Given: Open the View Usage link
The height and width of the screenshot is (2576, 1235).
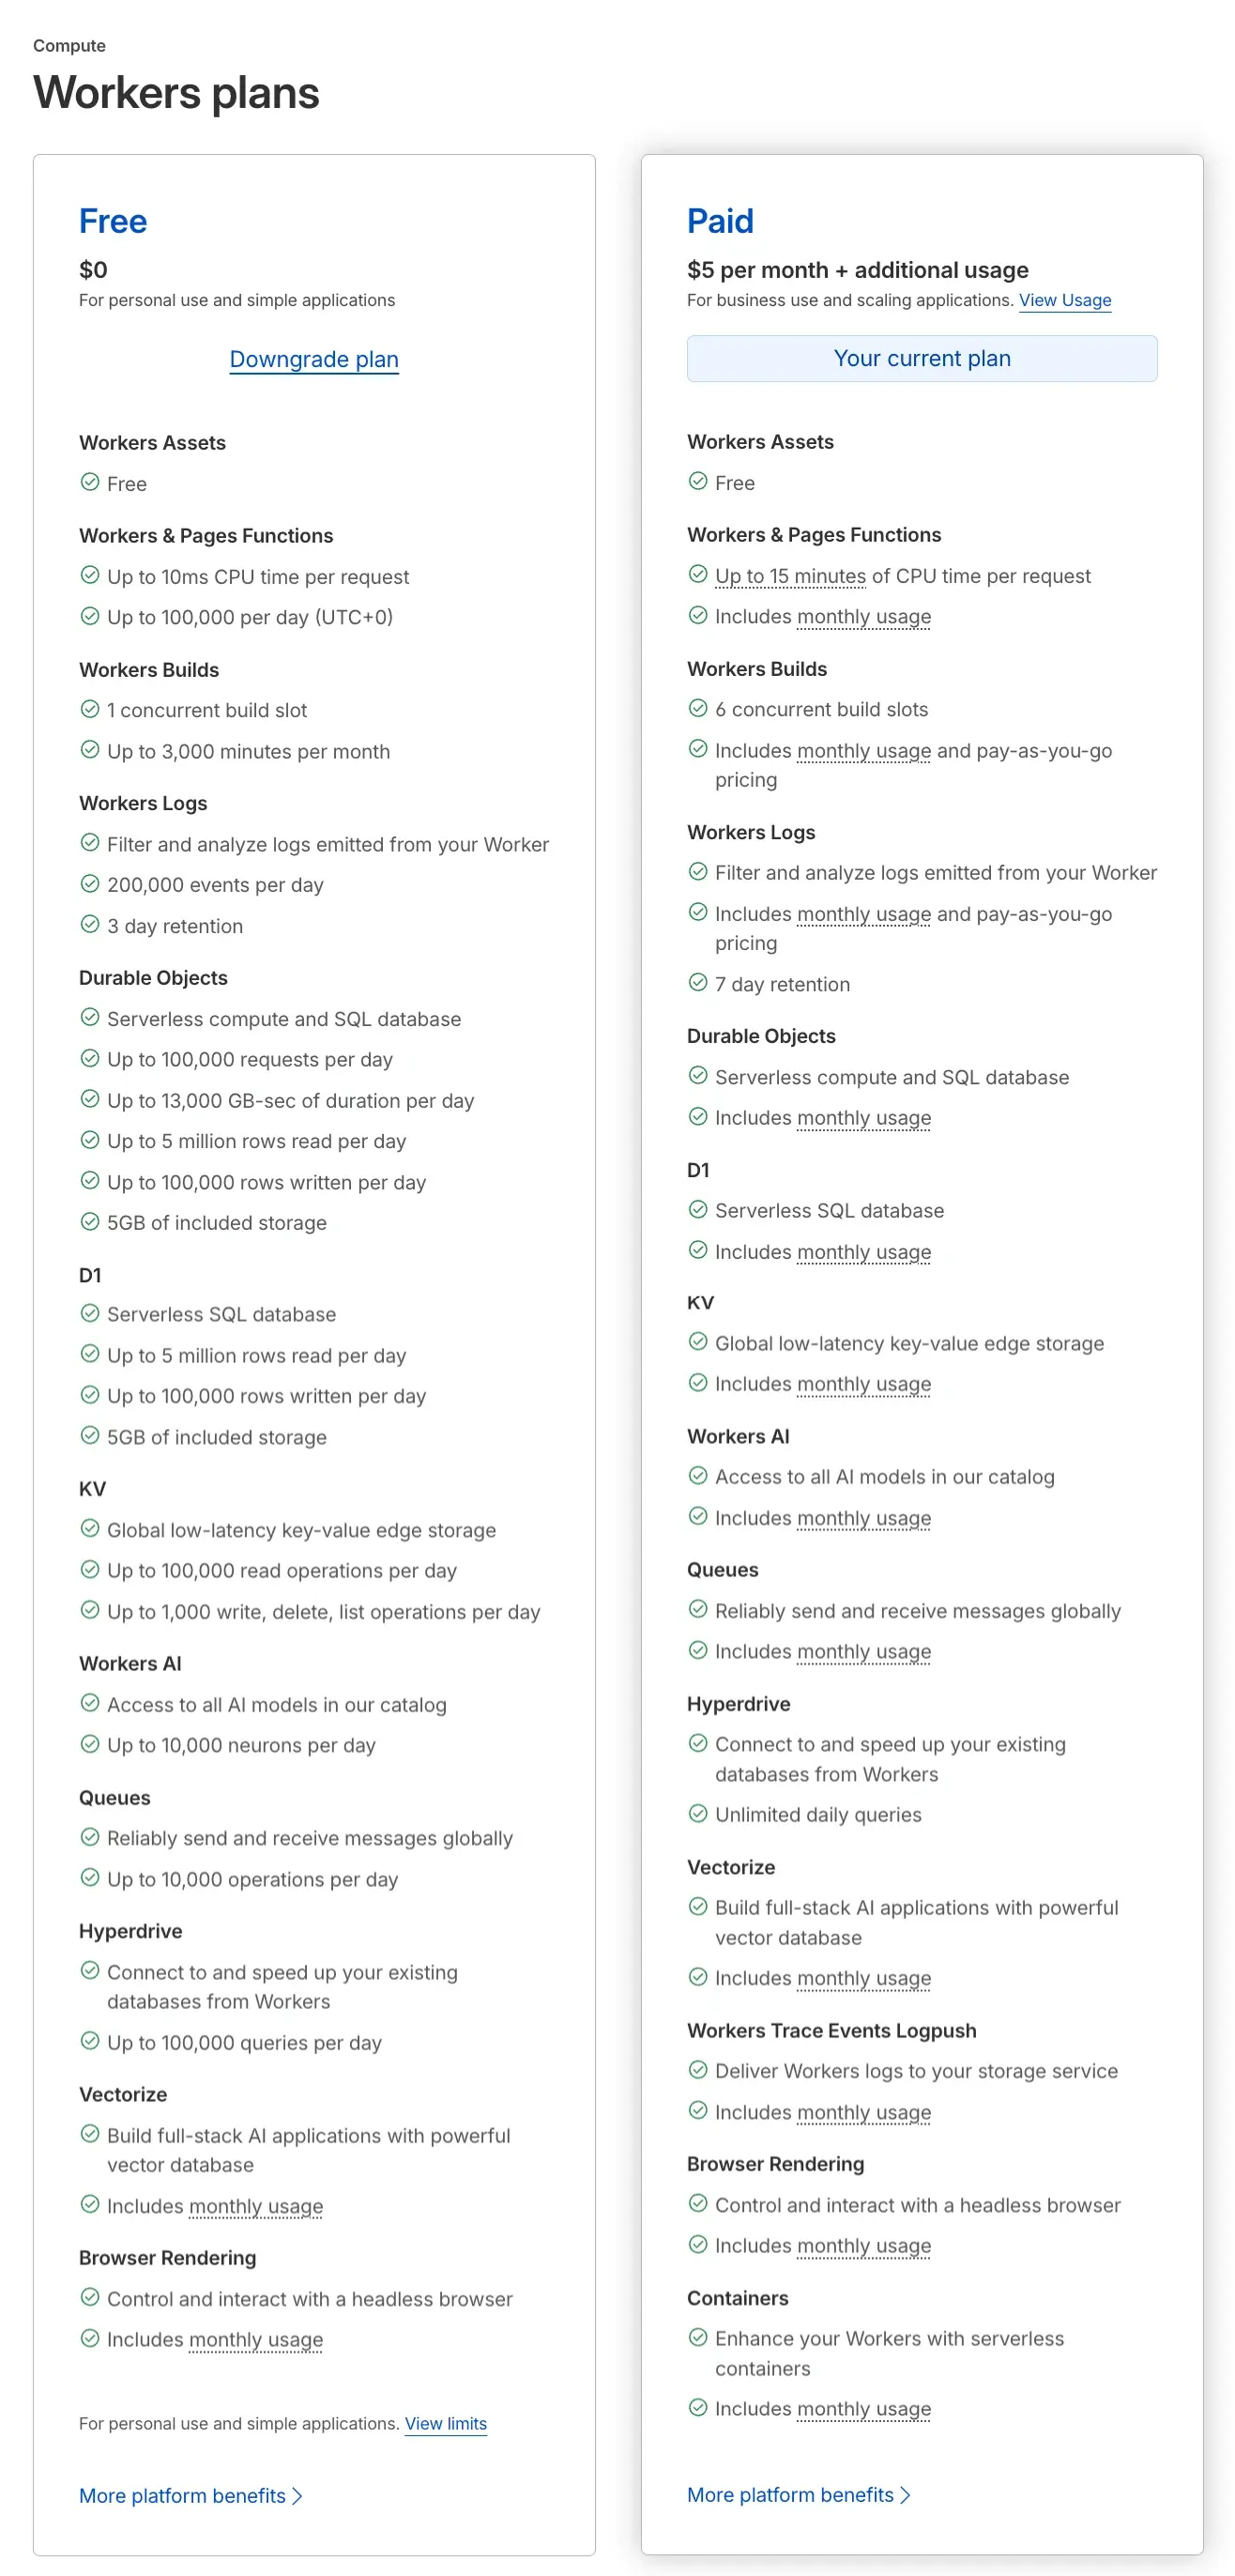Looking at the screenshot, I should tap(1064, 300).
